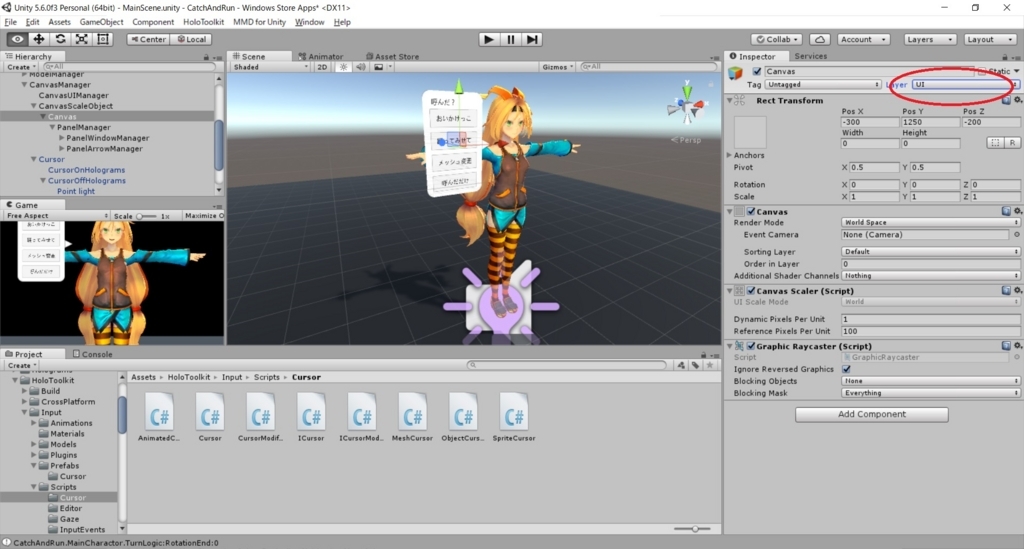Click the scene orientation gizmo
The height and width of the screenshot is (549, 1024).
pos(686,104)
